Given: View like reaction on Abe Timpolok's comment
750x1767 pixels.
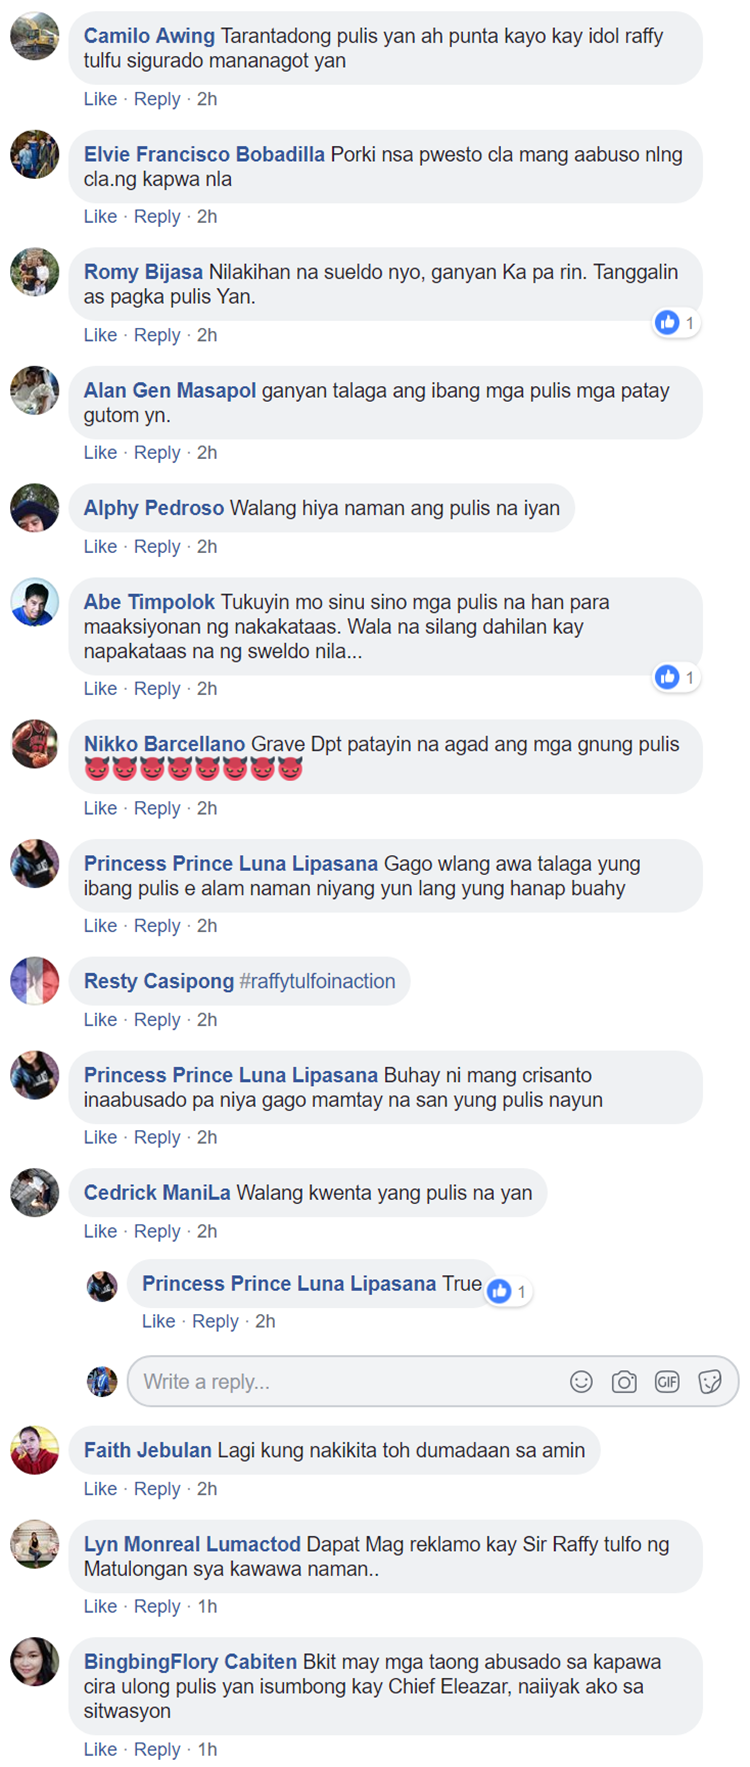Looking at the screenshot, I should (676, 677).
